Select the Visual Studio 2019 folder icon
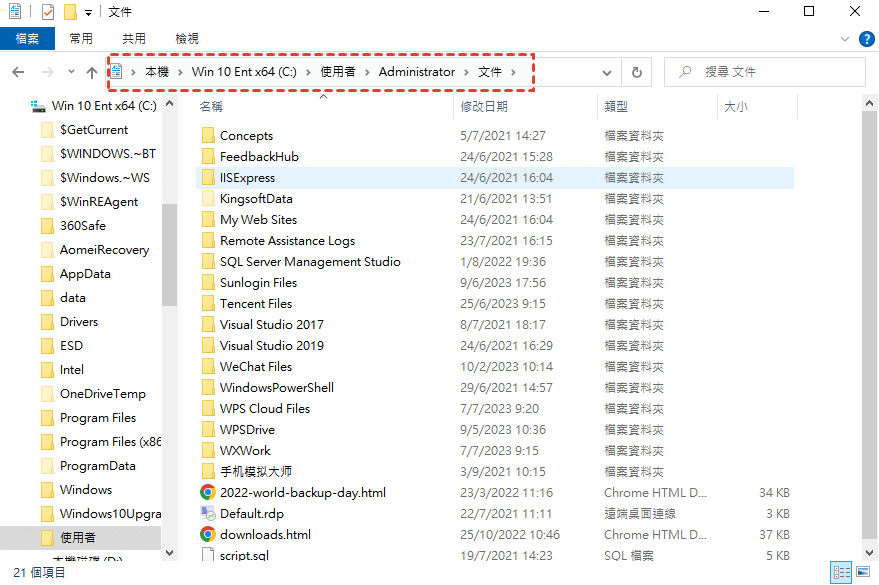The image size is (879, 585). (208, 346)
